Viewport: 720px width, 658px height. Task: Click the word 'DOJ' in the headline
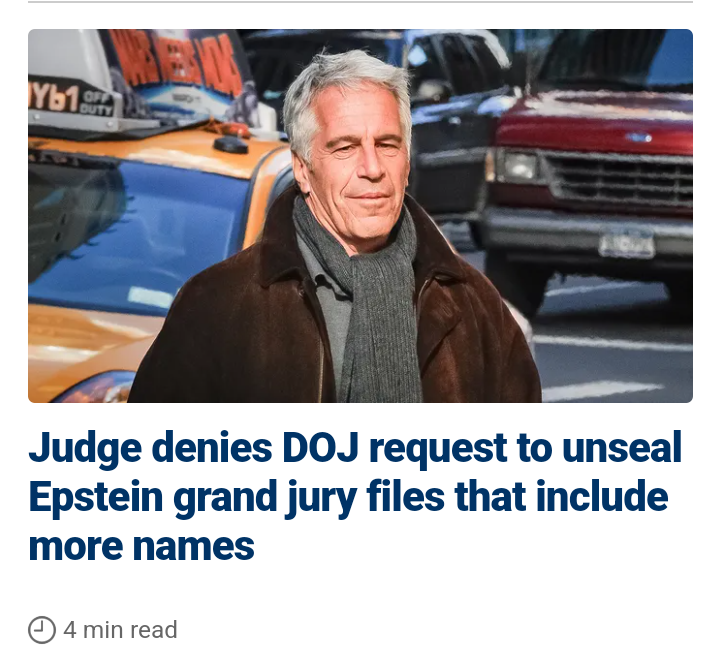coord(320,447)
